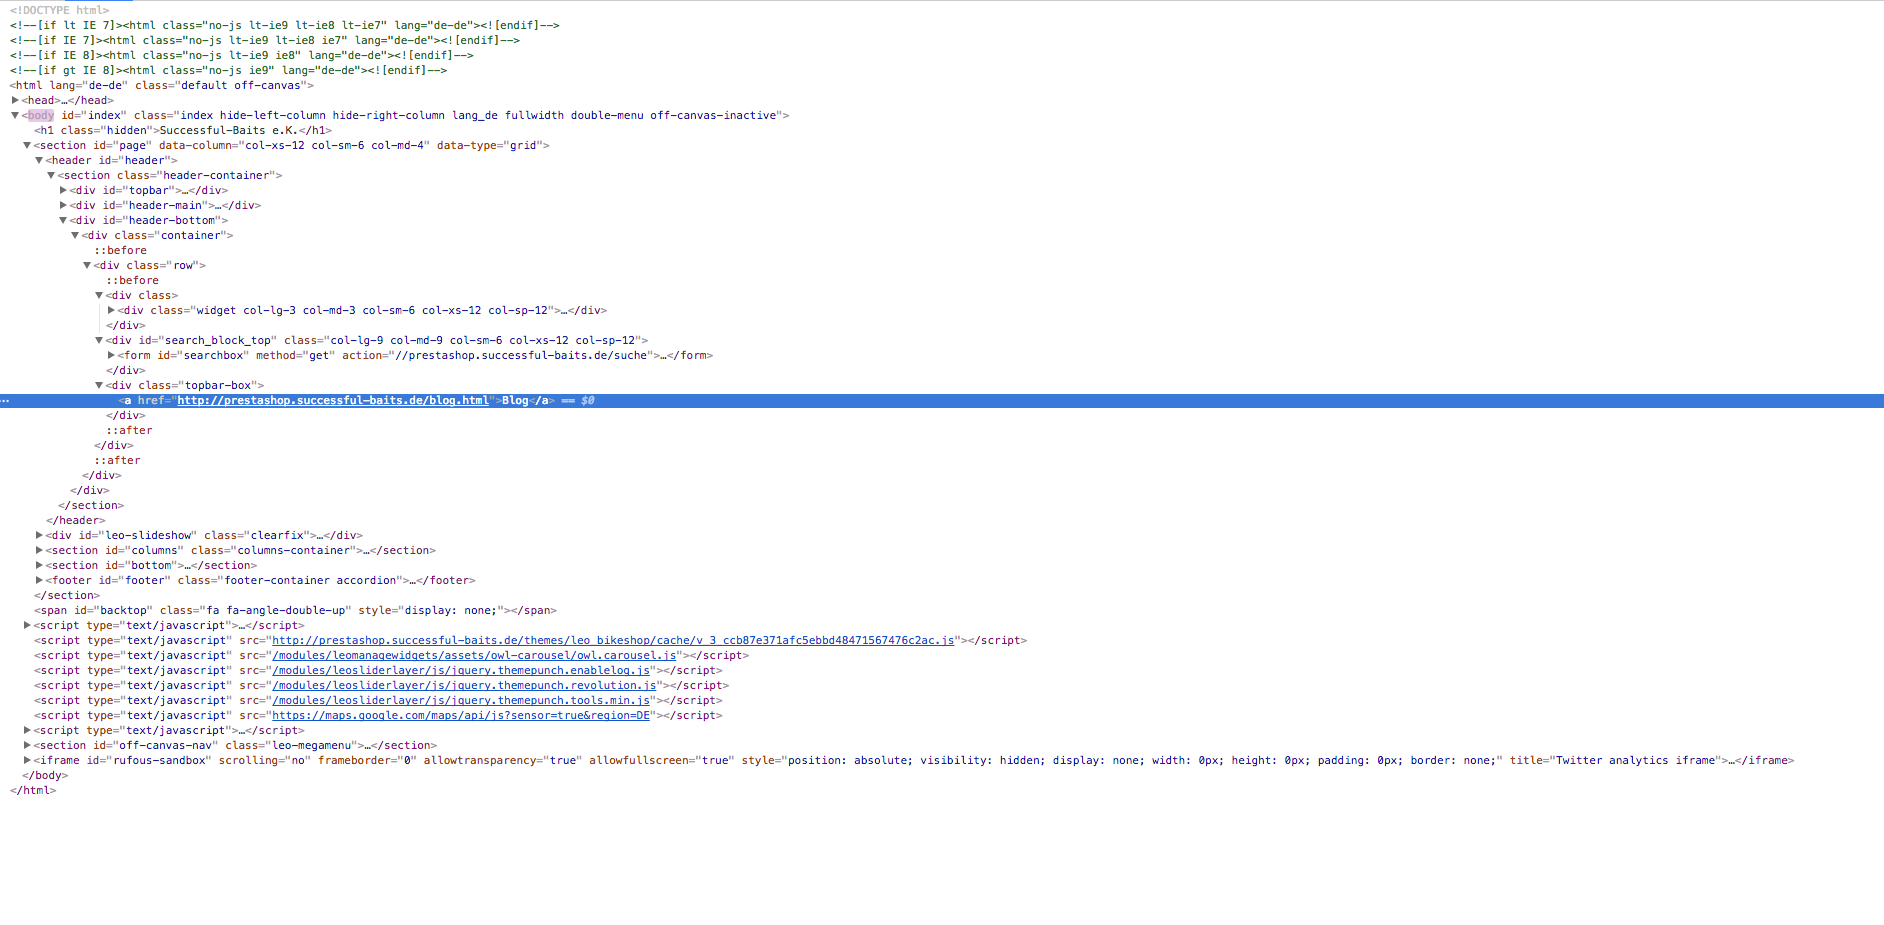Open the leo_bikeshop cache script URL
The width and height of the screenshot is (1884, 925).
[613, 640]
